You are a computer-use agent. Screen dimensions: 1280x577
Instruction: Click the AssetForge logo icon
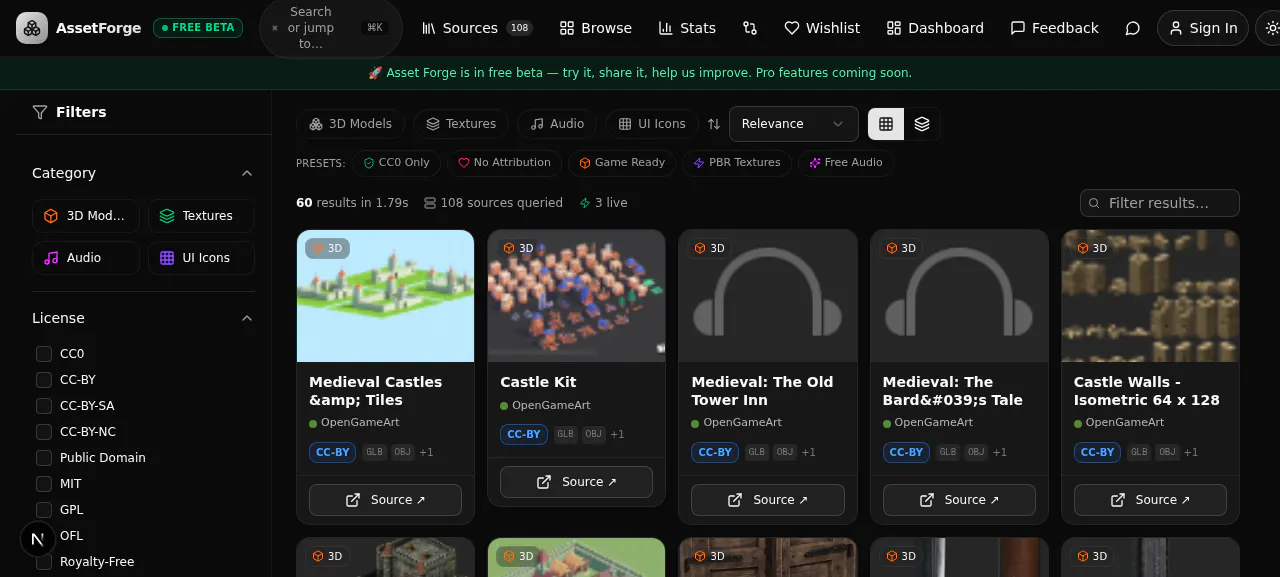(32, 28)
